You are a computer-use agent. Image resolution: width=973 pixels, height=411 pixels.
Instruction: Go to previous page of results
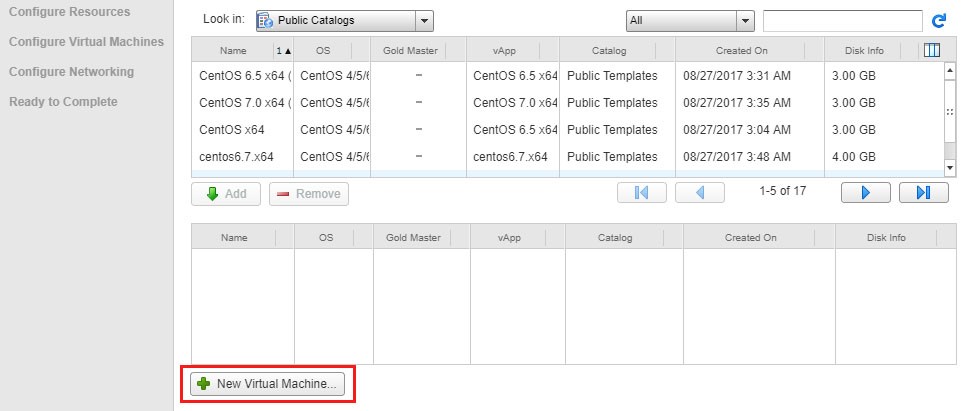[x=700, y=193]
